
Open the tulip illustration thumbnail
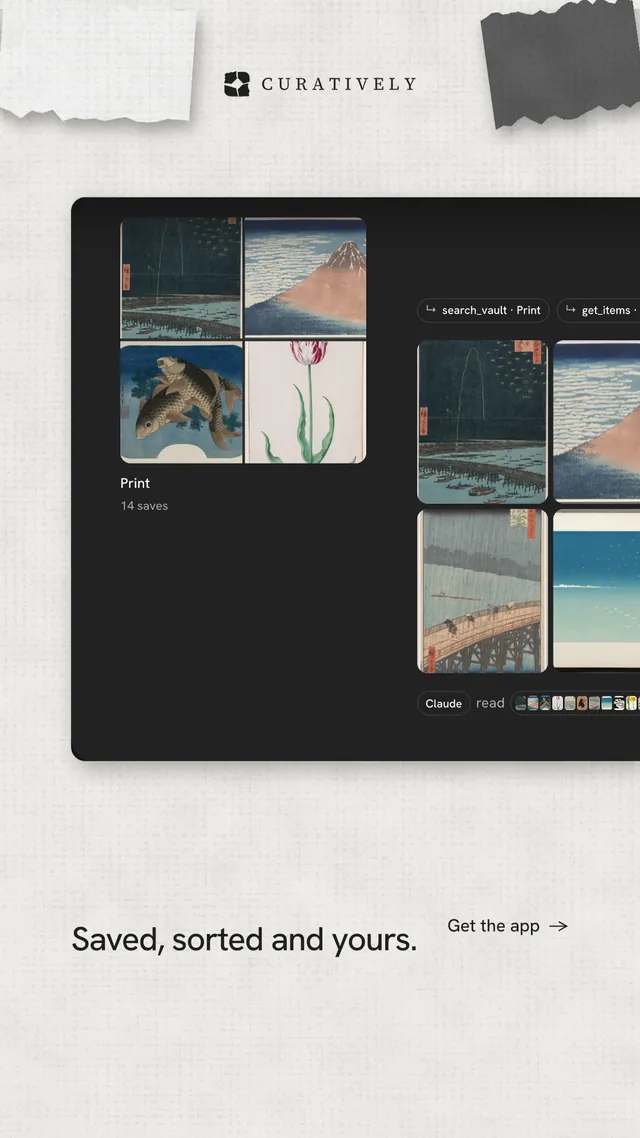[x=305, y=403]
